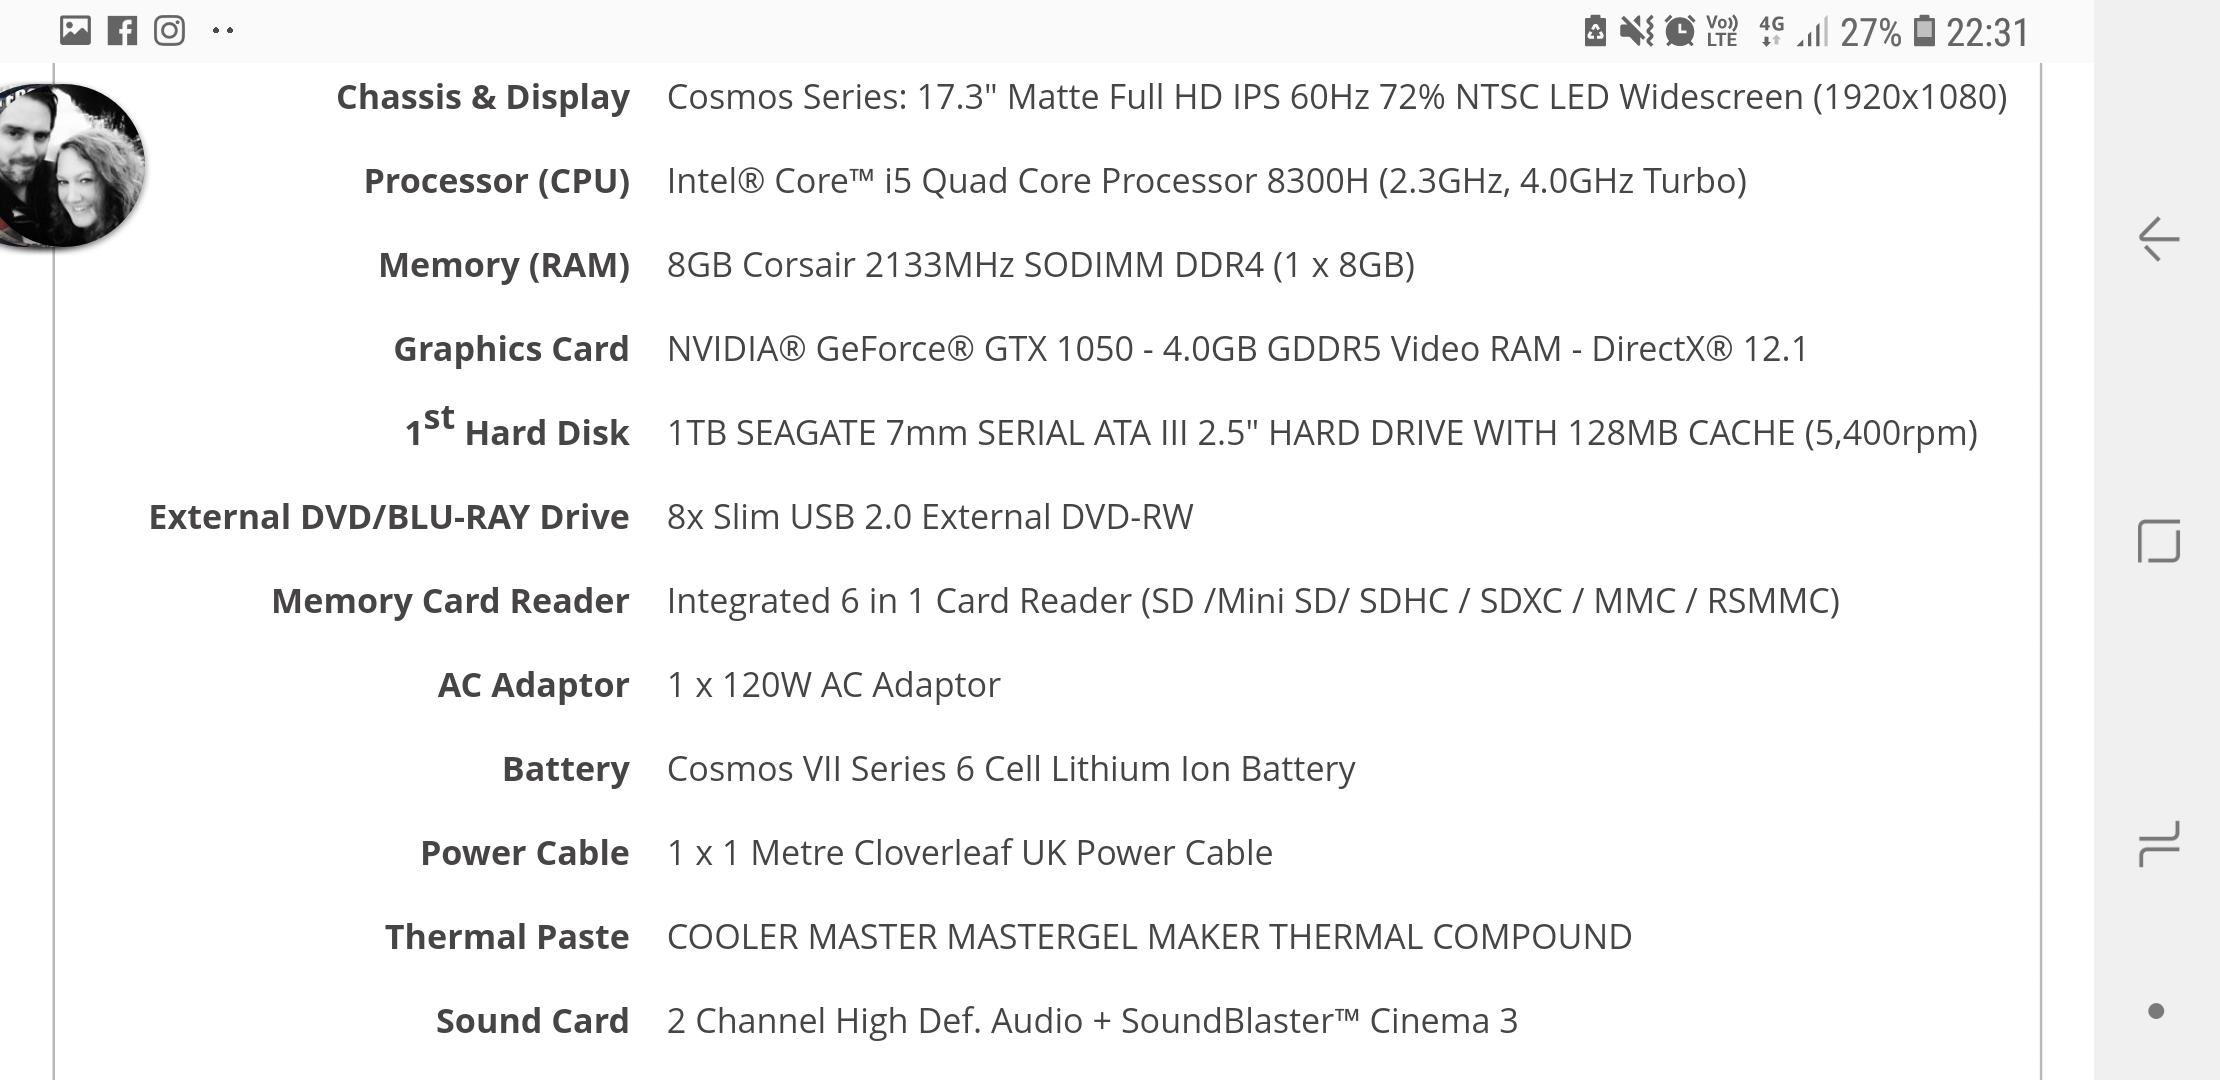The image size is (2220, 1080).
Task: Tap the battery 27% indicator
Action: [1888, 32]
